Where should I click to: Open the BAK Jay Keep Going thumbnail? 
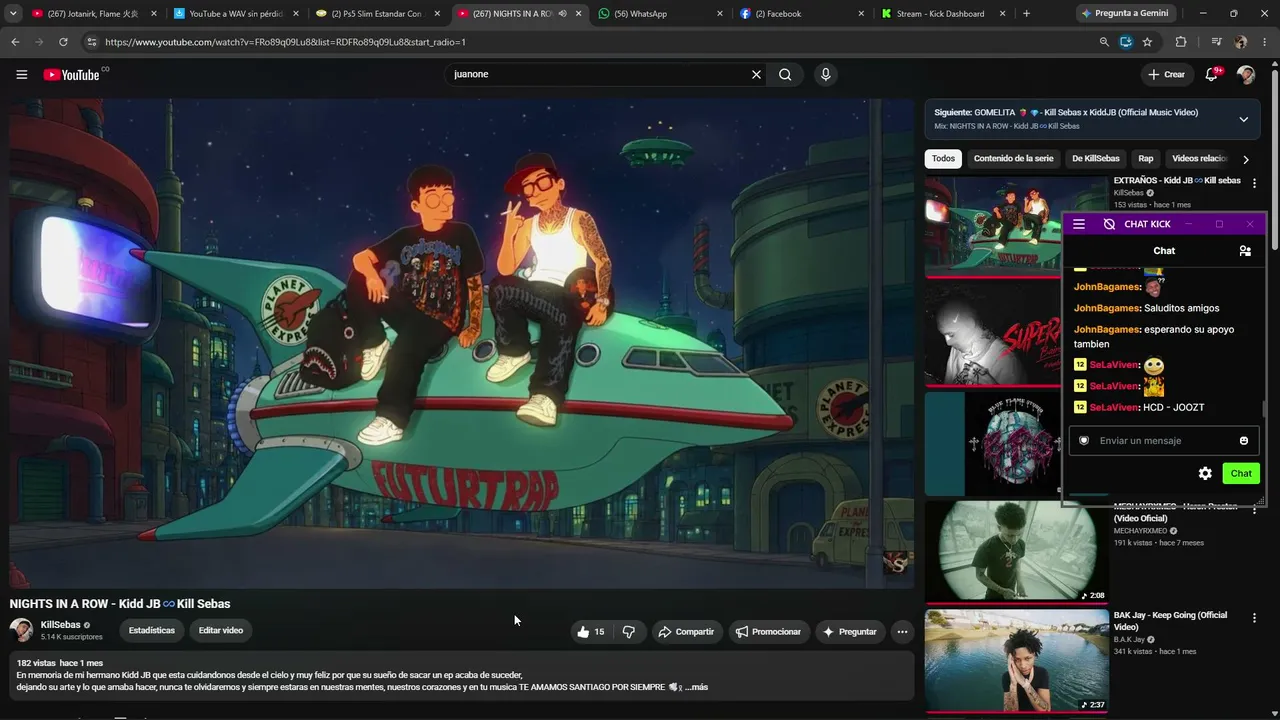[x=1016, y=661]
